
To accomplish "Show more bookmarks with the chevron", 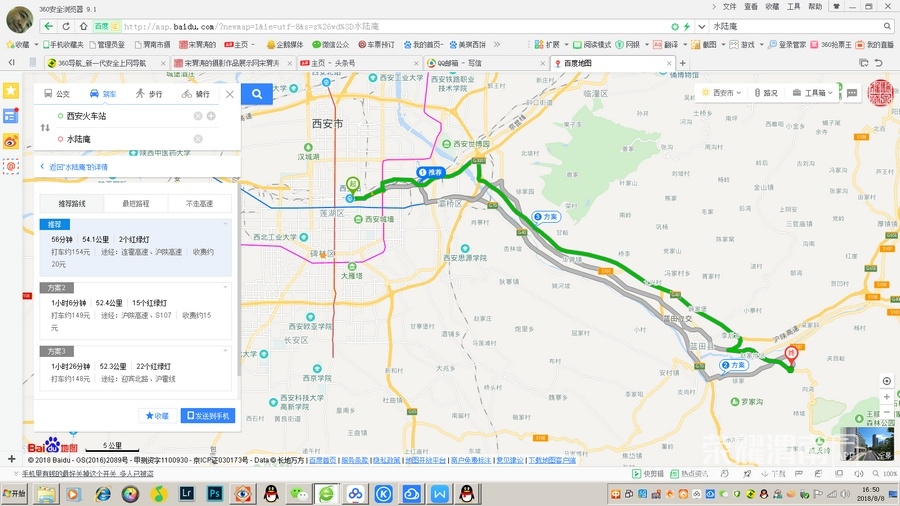I will pyautogui.click(x=497, y=44).
